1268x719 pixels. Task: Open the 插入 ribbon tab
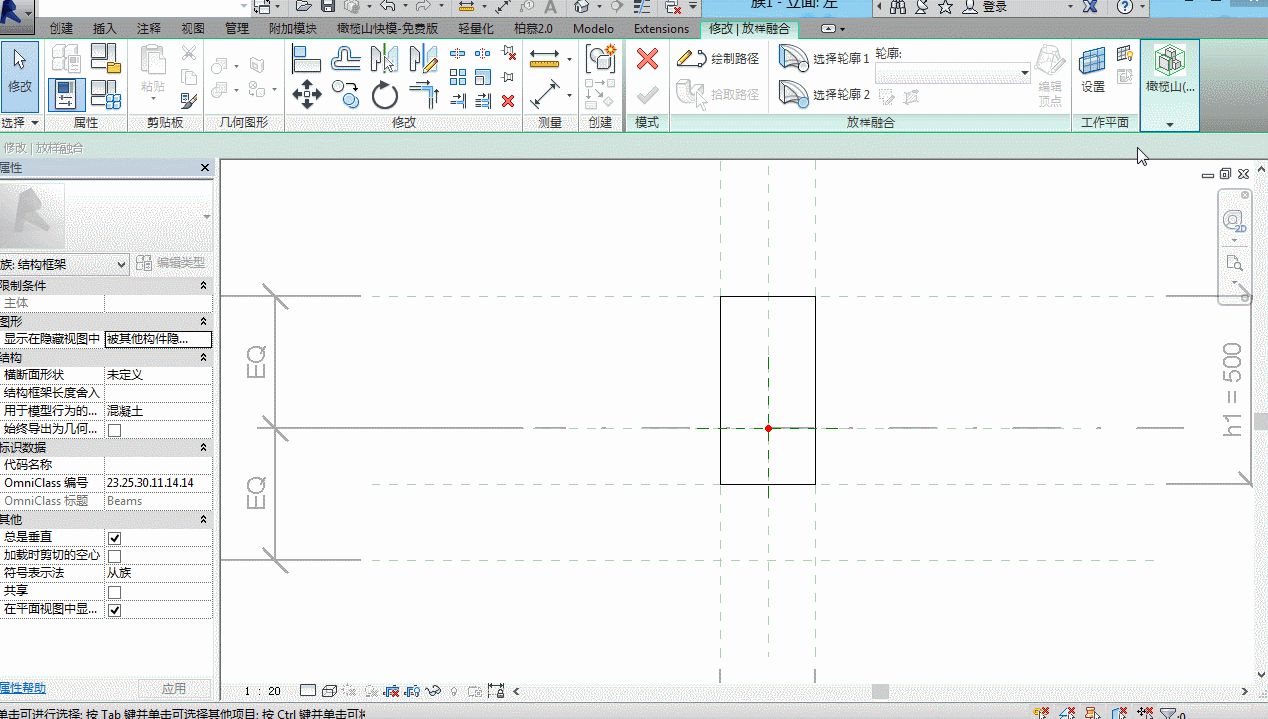click(x=104, y=29)
